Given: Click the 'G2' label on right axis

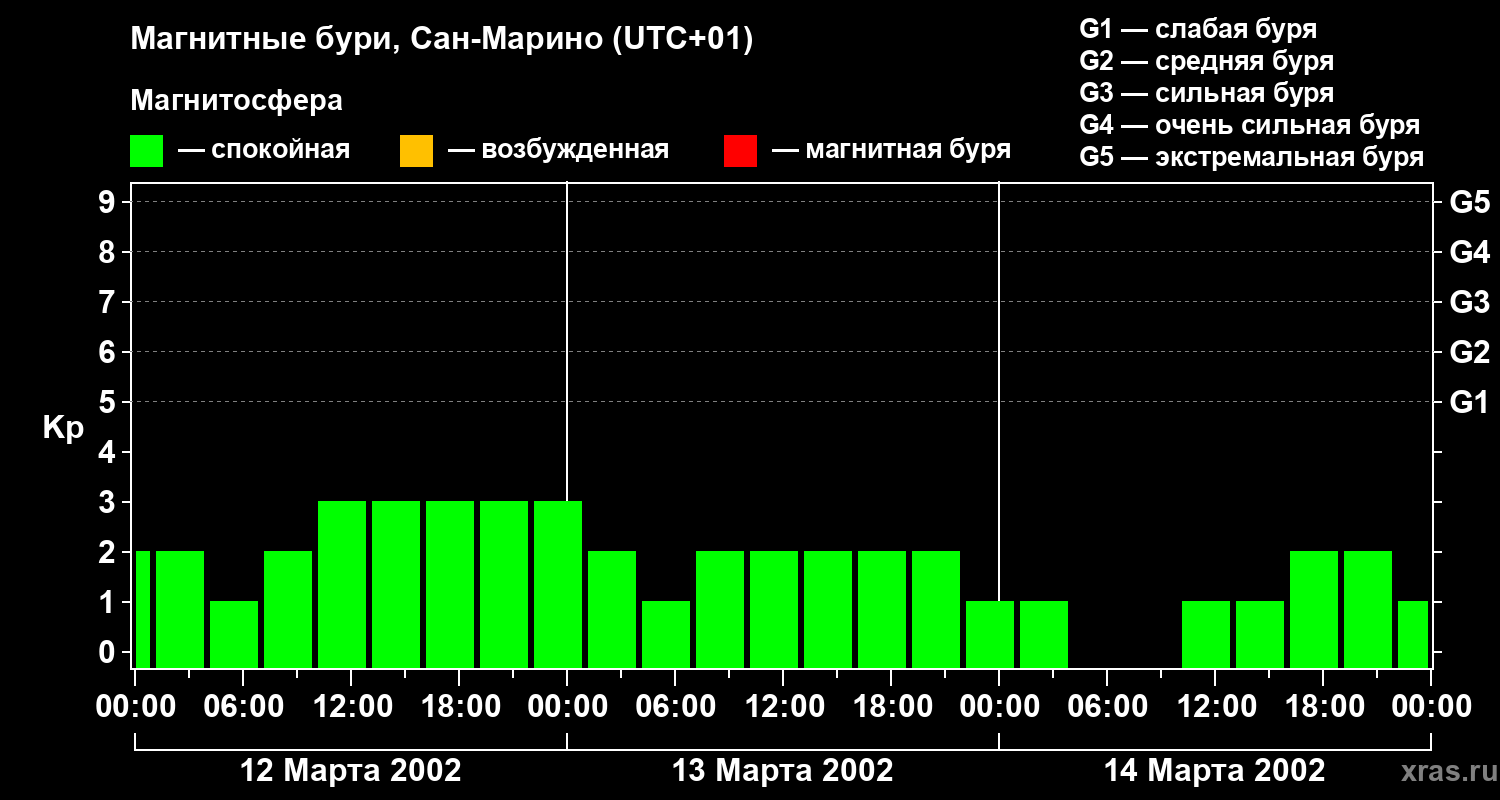Looking at the screenshot, I should click(1469, 352).
